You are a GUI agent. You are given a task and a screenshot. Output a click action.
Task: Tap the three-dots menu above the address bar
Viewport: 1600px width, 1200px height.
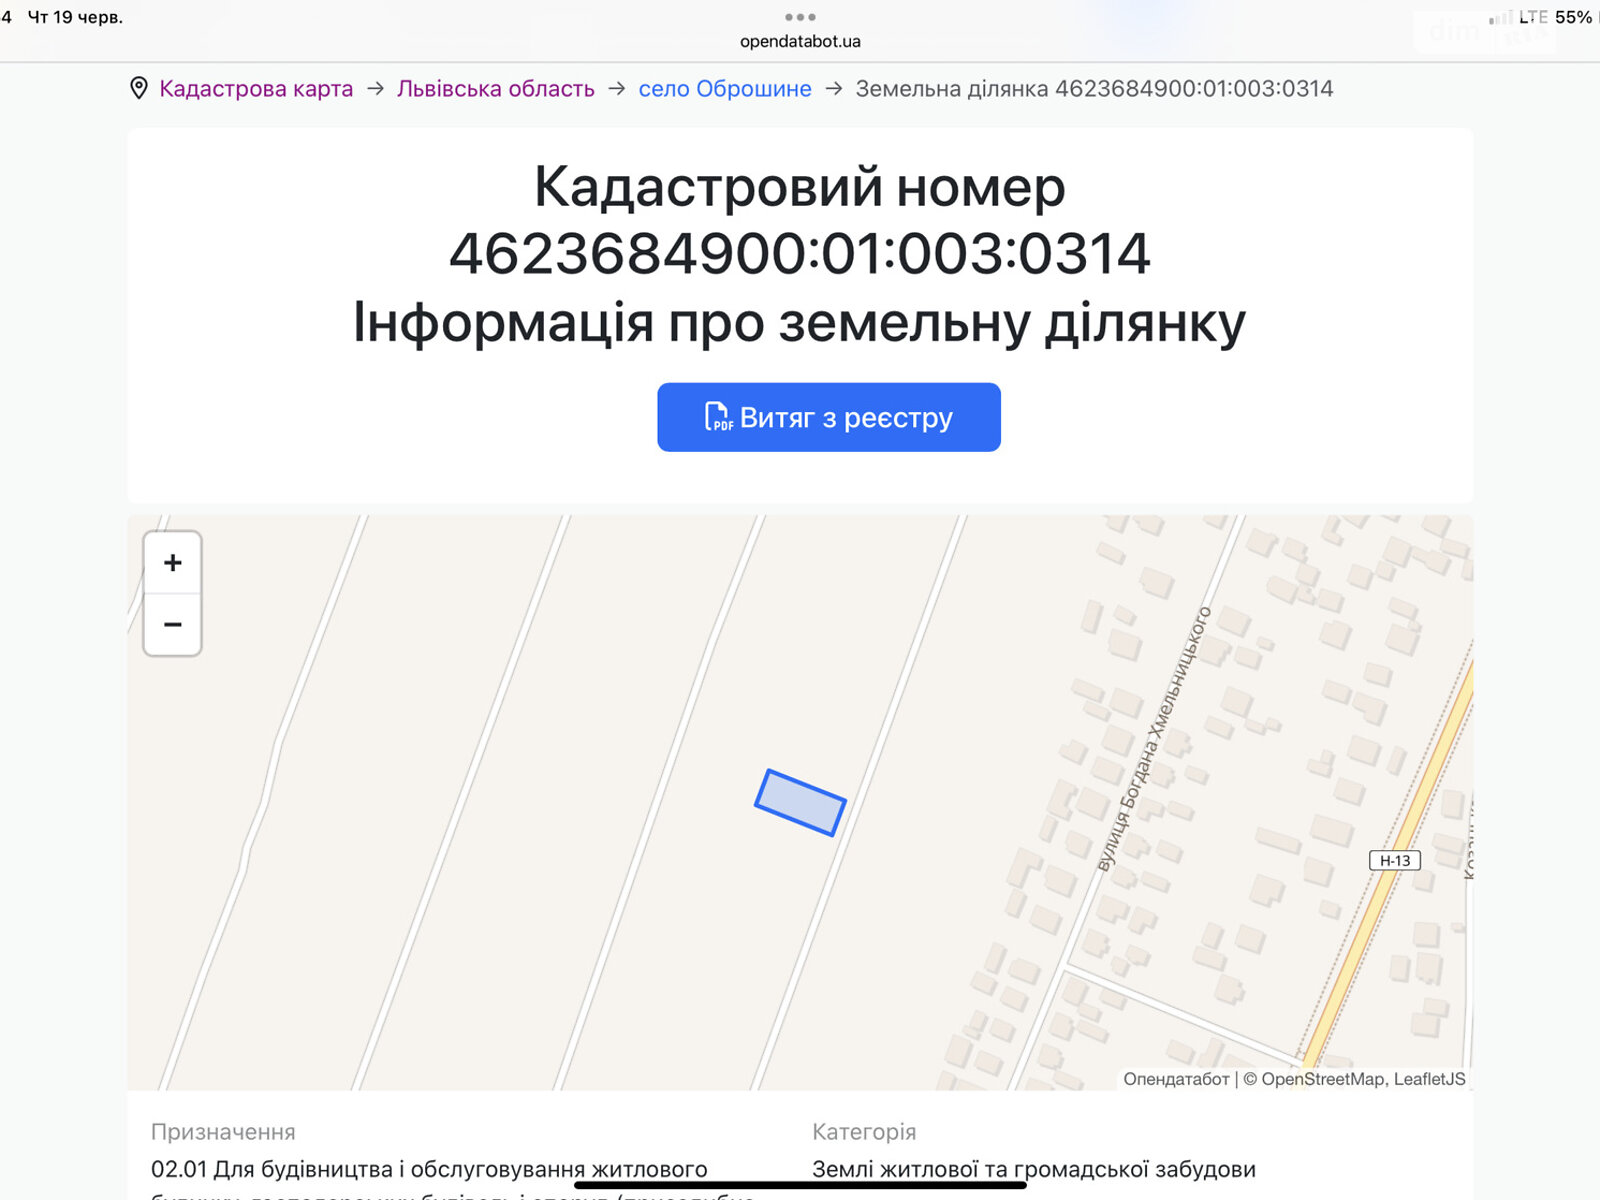[x=800, y=17]
